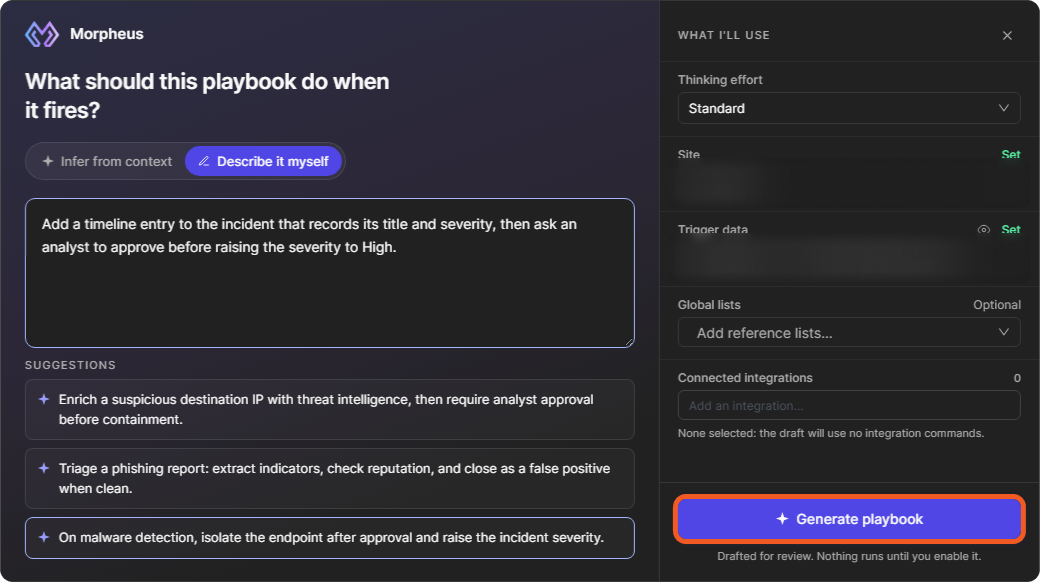Click the Generate playbook button

[x=849, y=519]
